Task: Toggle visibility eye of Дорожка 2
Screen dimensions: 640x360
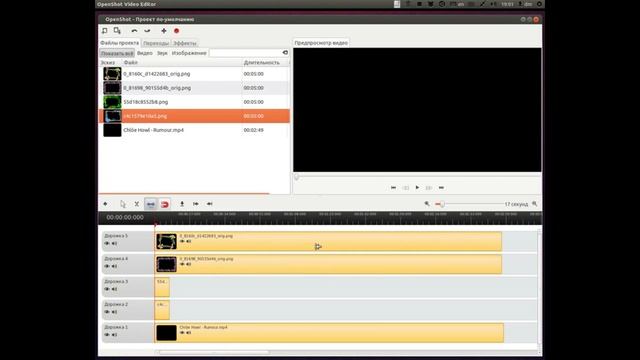Action: point(107,312)
